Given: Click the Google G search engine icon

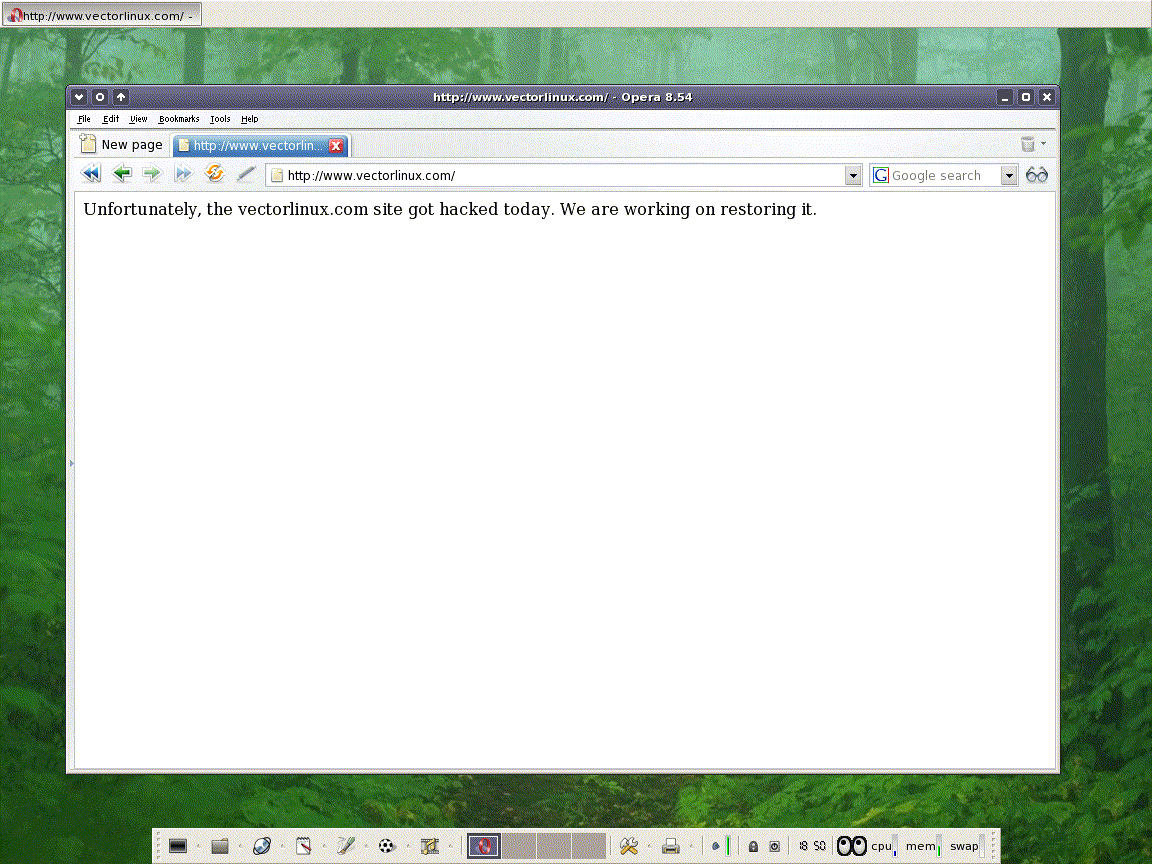Looking at the screenshot, I should pos(881,175).
